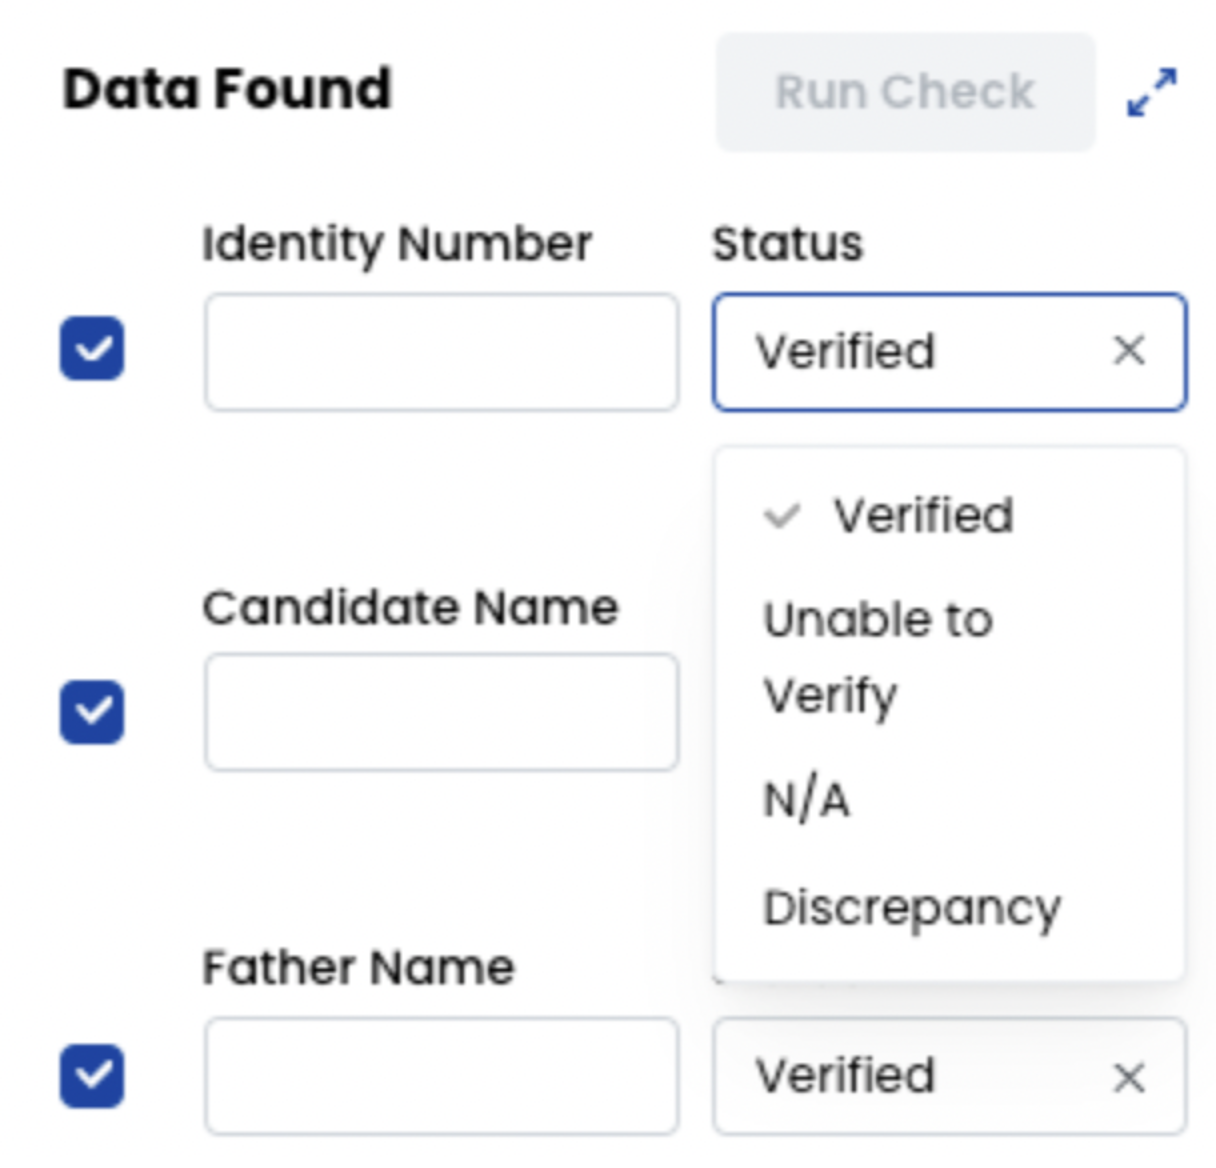1216x1168 pixels.
Task: Click the Data Found heading
Action: coord(227,89)
